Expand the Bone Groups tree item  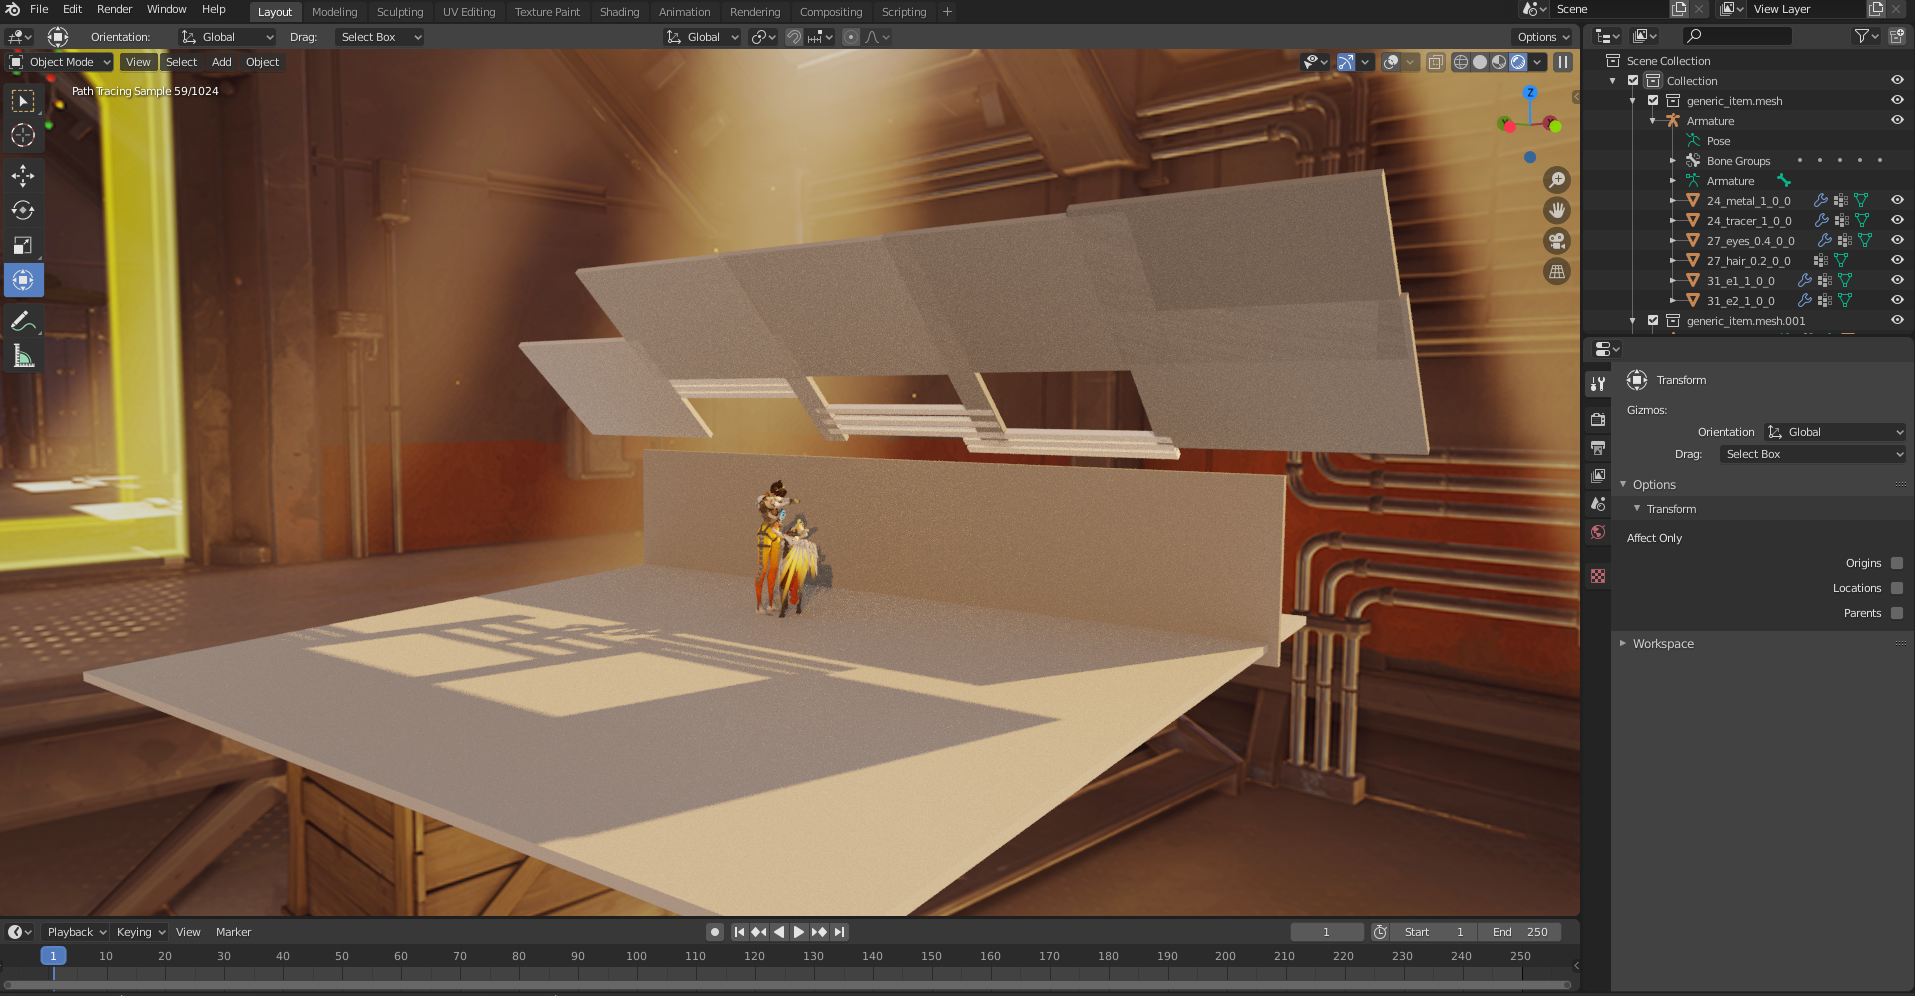(1673, 160)
